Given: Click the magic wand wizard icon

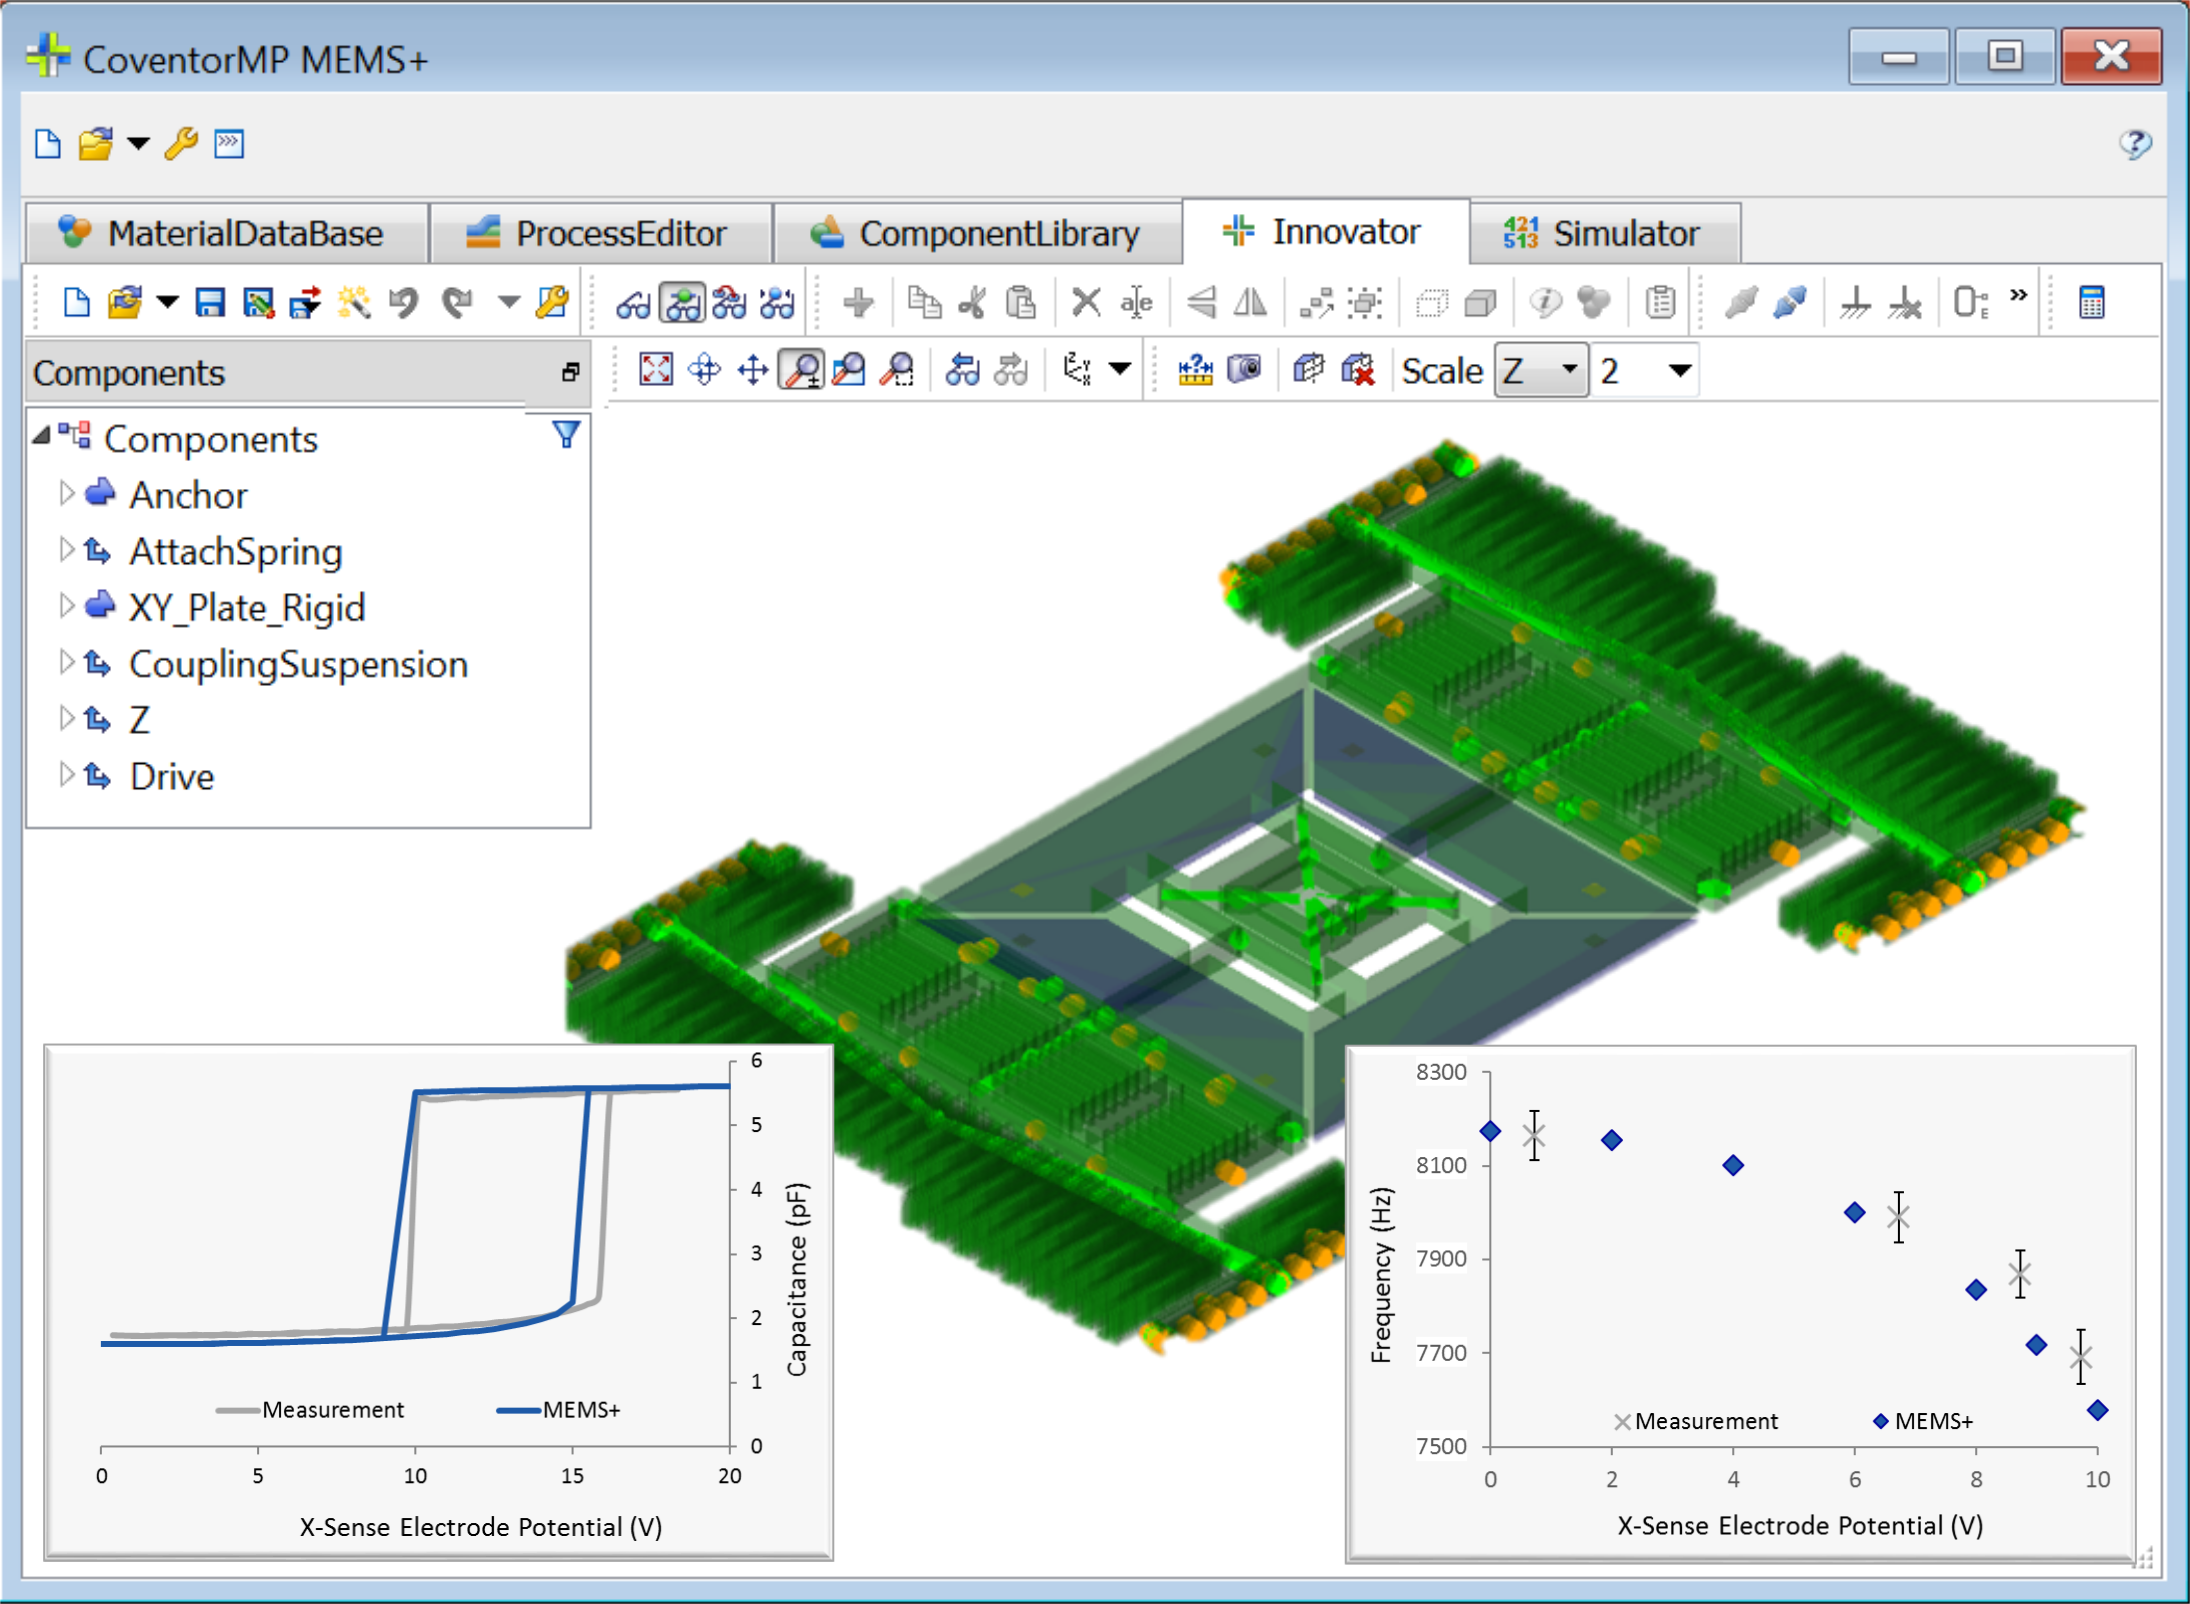Looking at the screenshot, I should (x=354, y=302).
